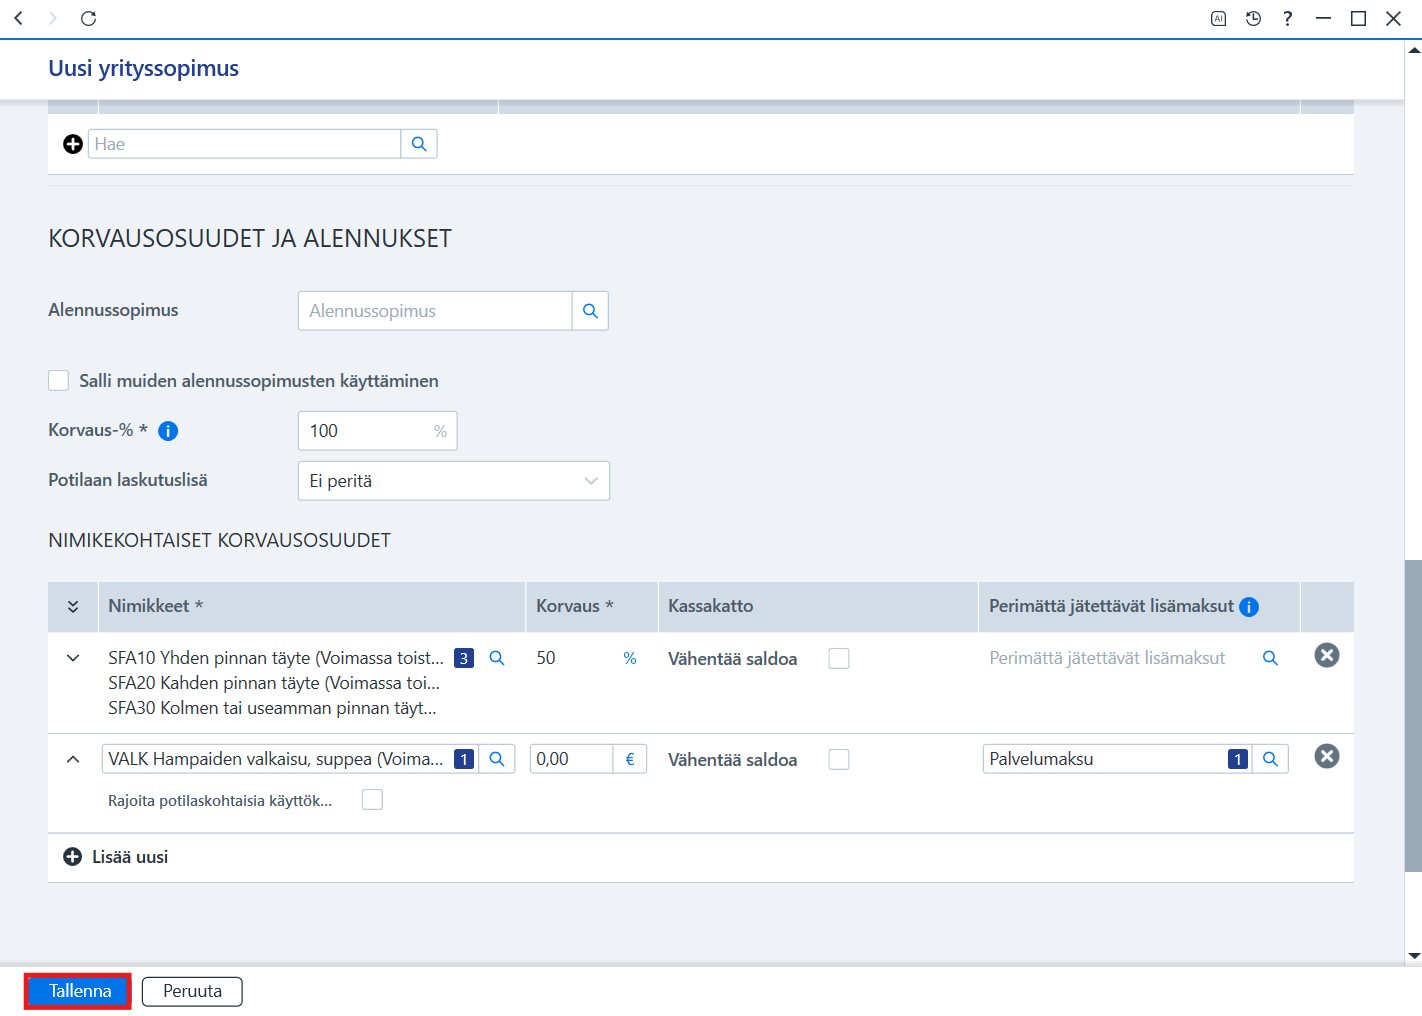Click the Korvaus-% input field
This screenshot has height=1016, width=1422.
pos(377,431)
